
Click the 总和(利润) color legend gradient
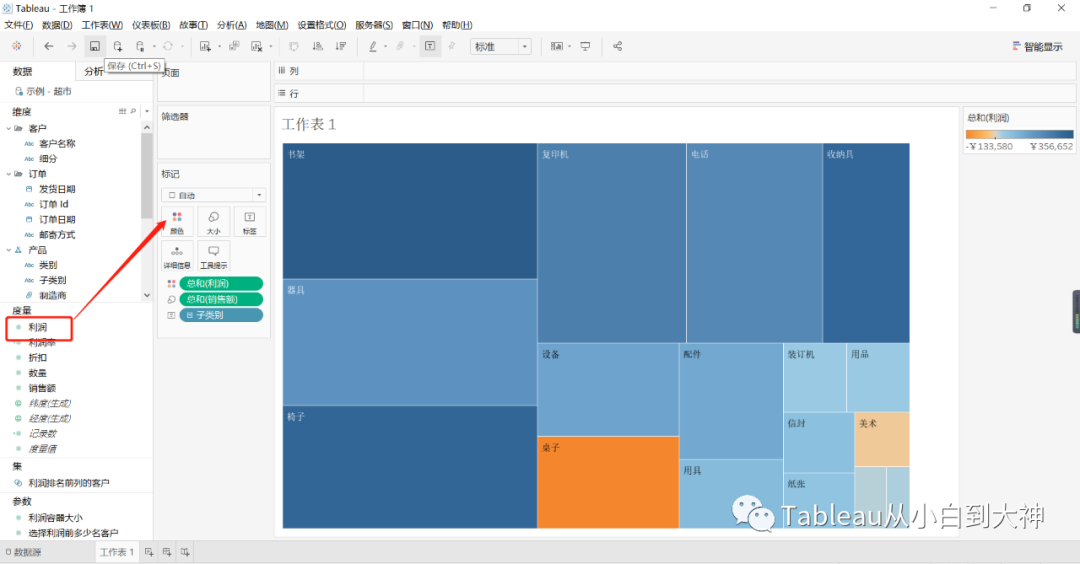point(1019,134)
